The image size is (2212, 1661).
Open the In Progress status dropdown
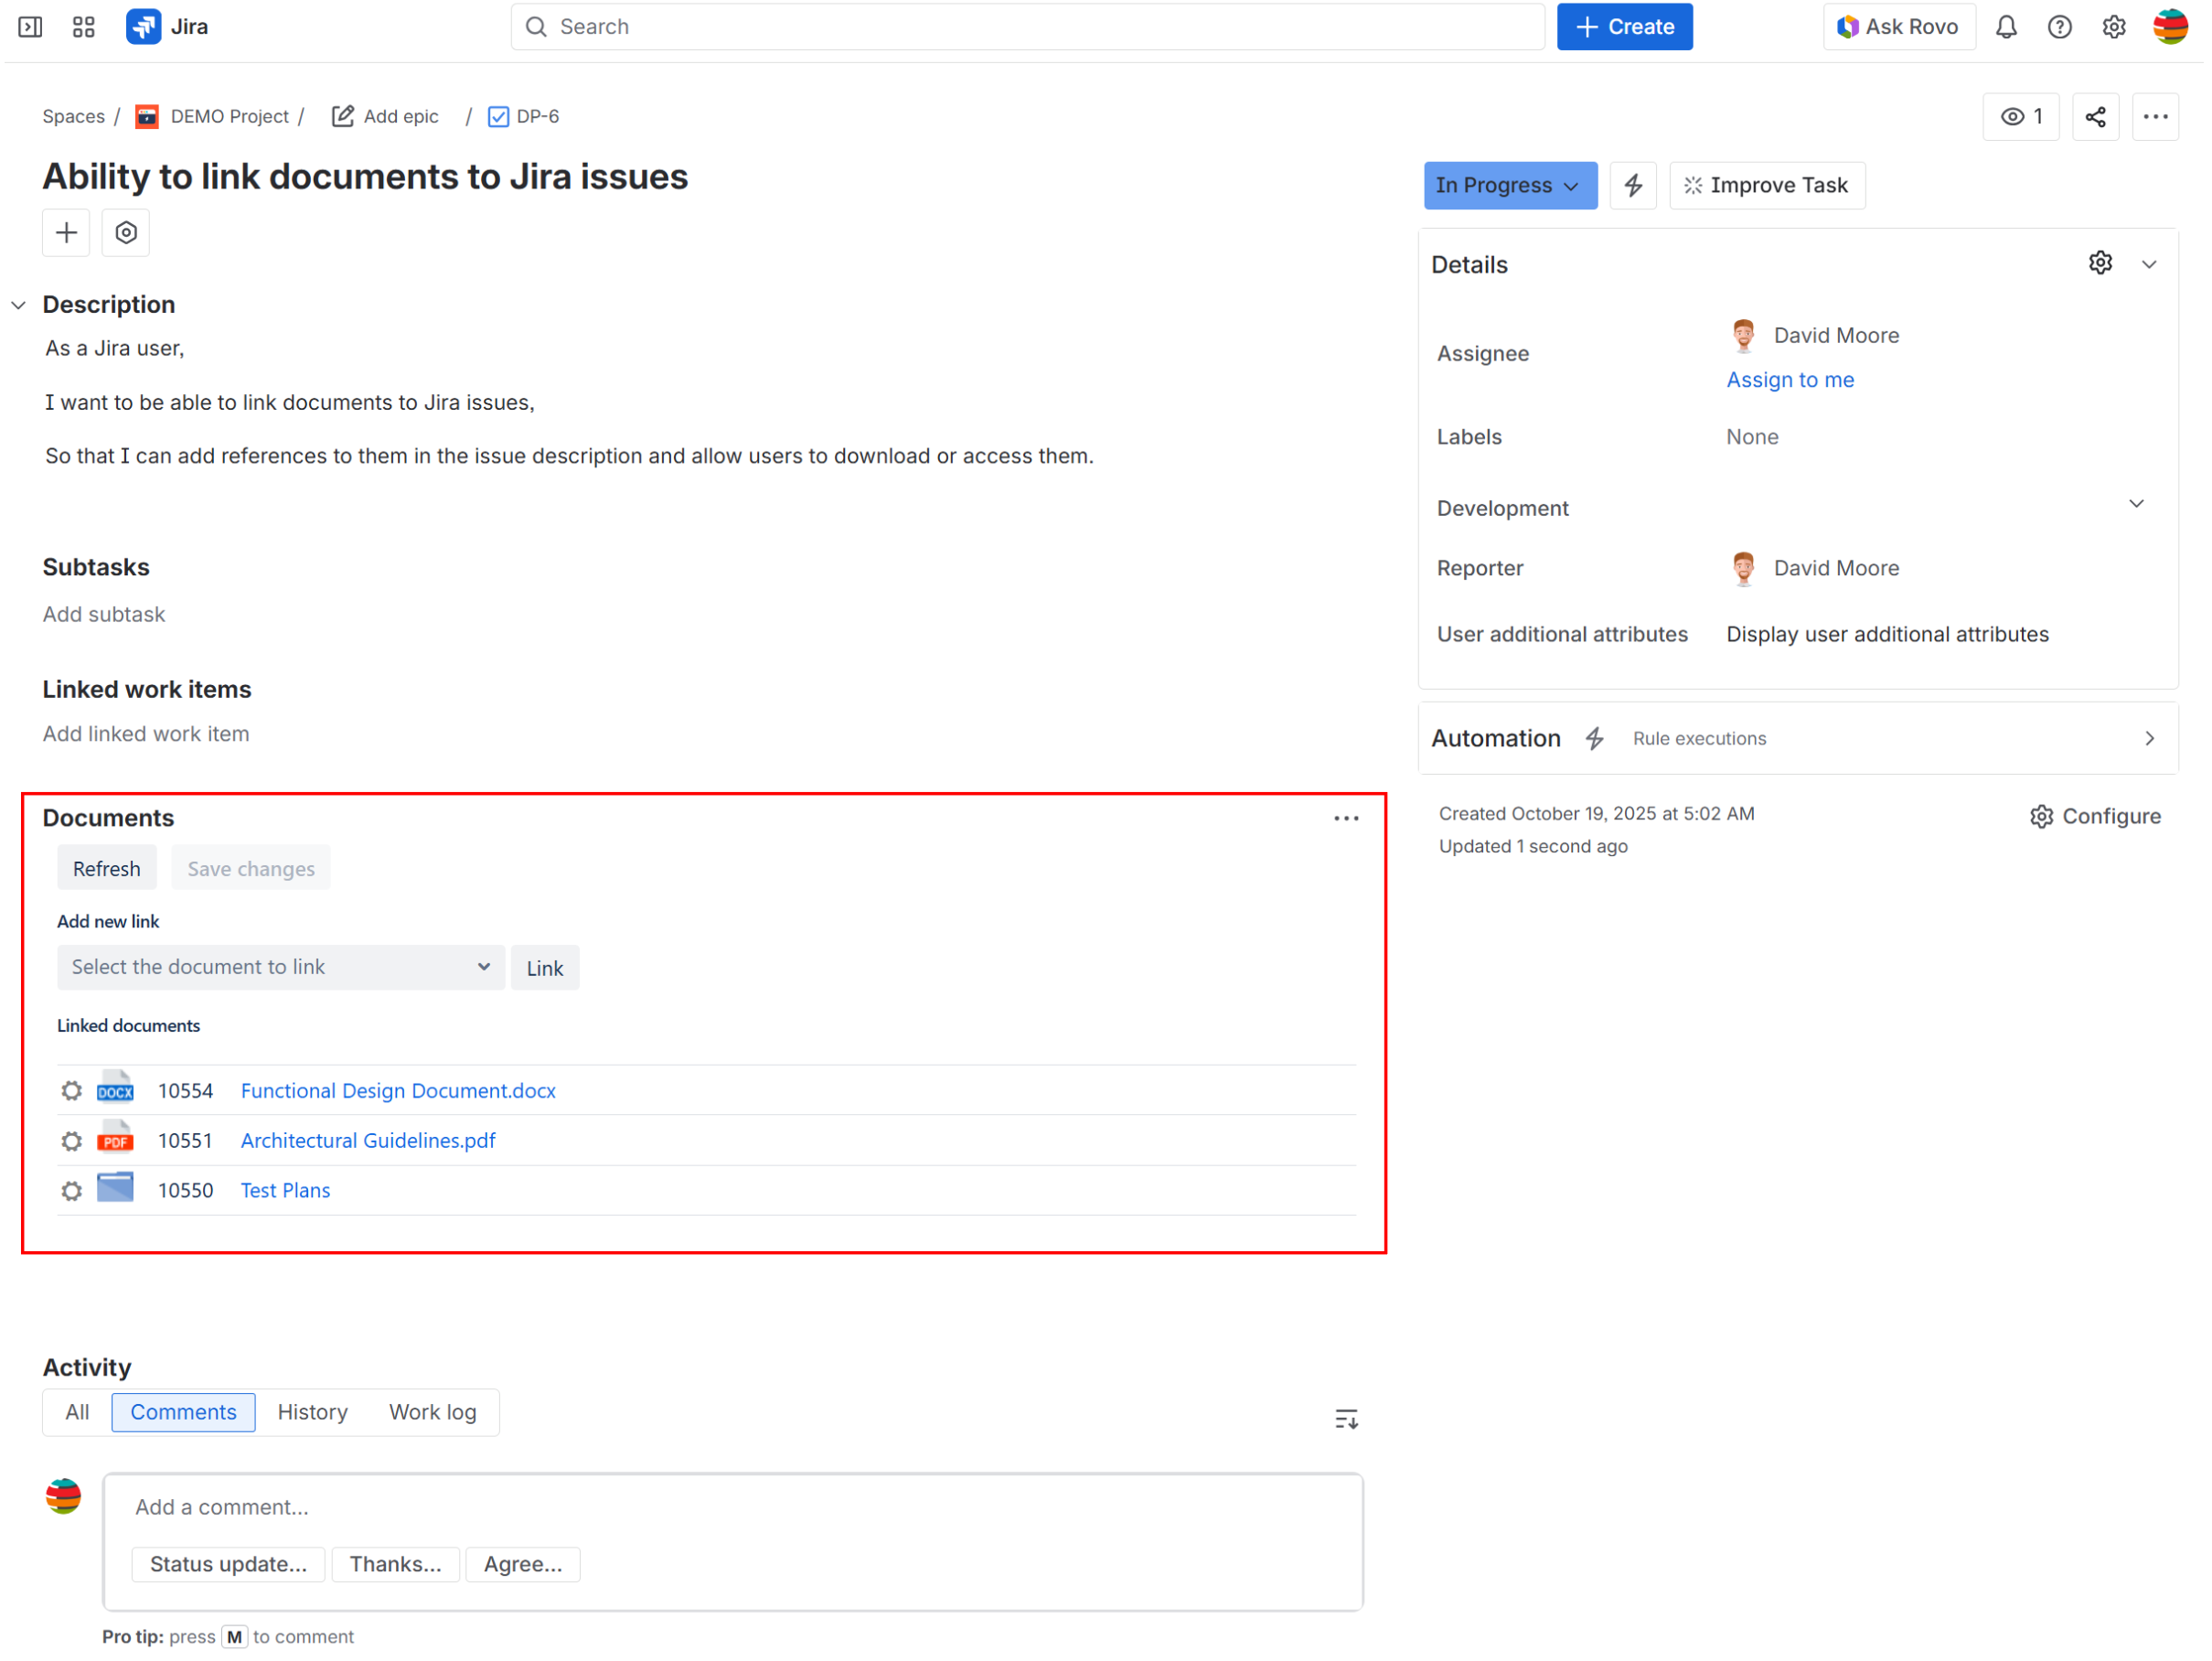coord(1509,185)
